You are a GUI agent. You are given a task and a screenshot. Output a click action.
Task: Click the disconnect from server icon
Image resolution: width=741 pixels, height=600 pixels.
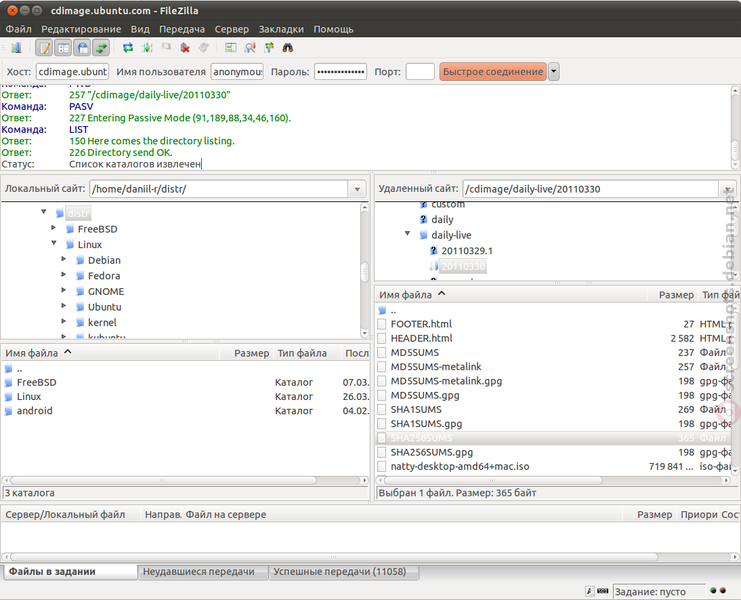(185, 48)
